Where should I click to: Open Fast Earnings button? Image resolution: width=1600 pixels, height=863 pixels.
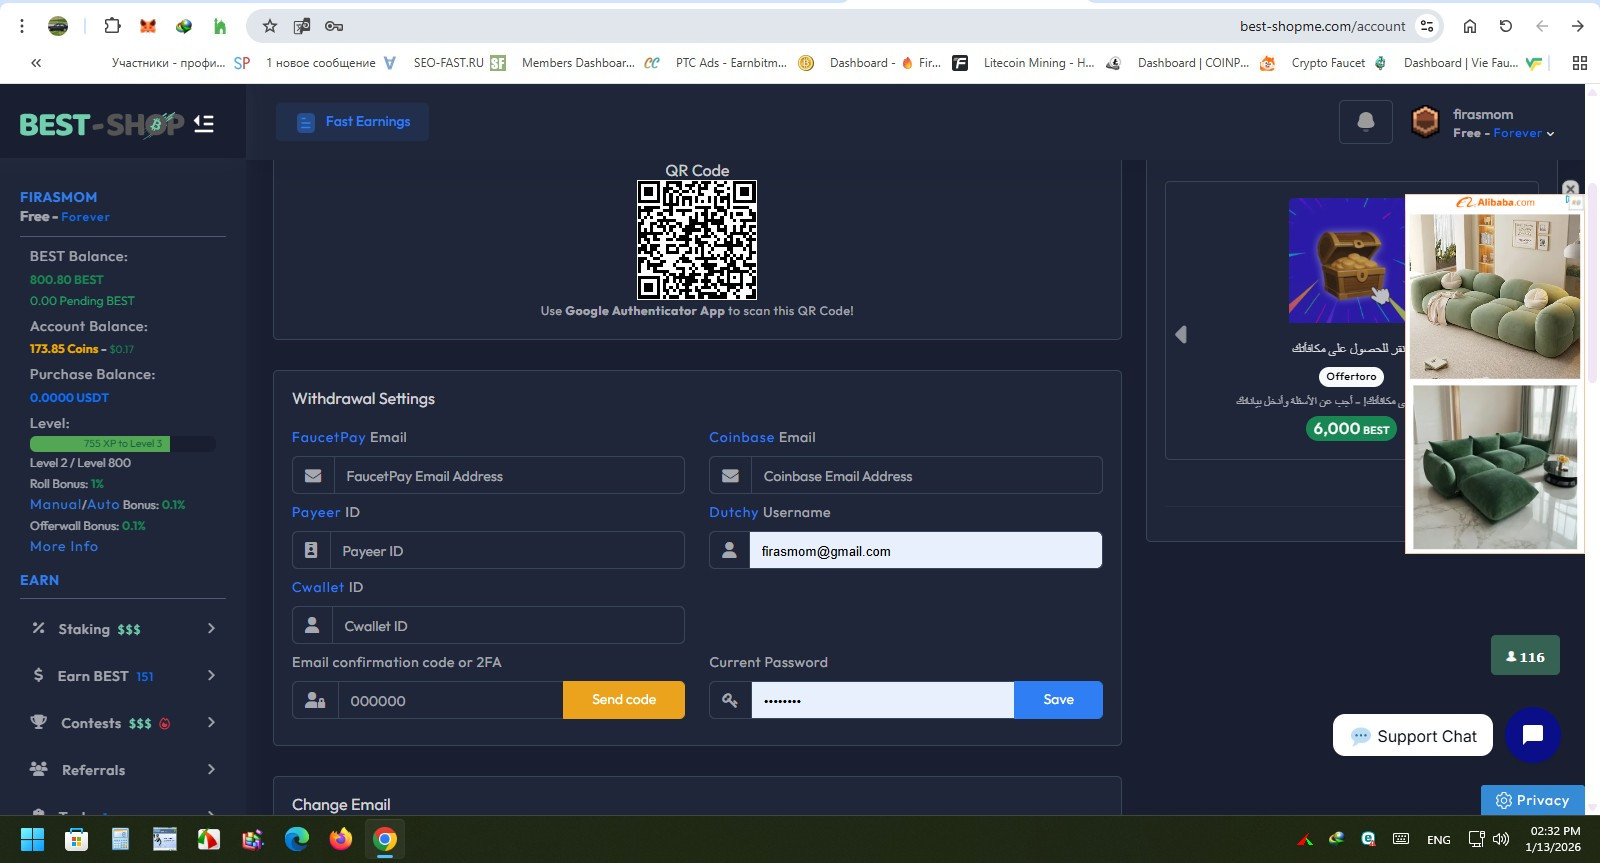353,122
